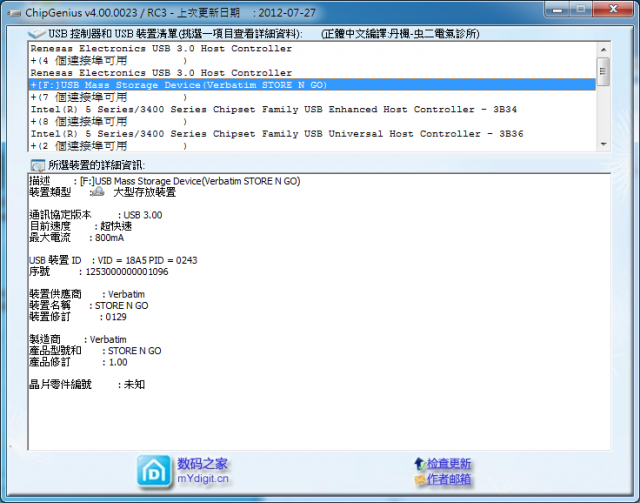The height and width of the screenshot is (503, 640).
Task: Click the device list scrollbar thumb
Action: (604, 71)
